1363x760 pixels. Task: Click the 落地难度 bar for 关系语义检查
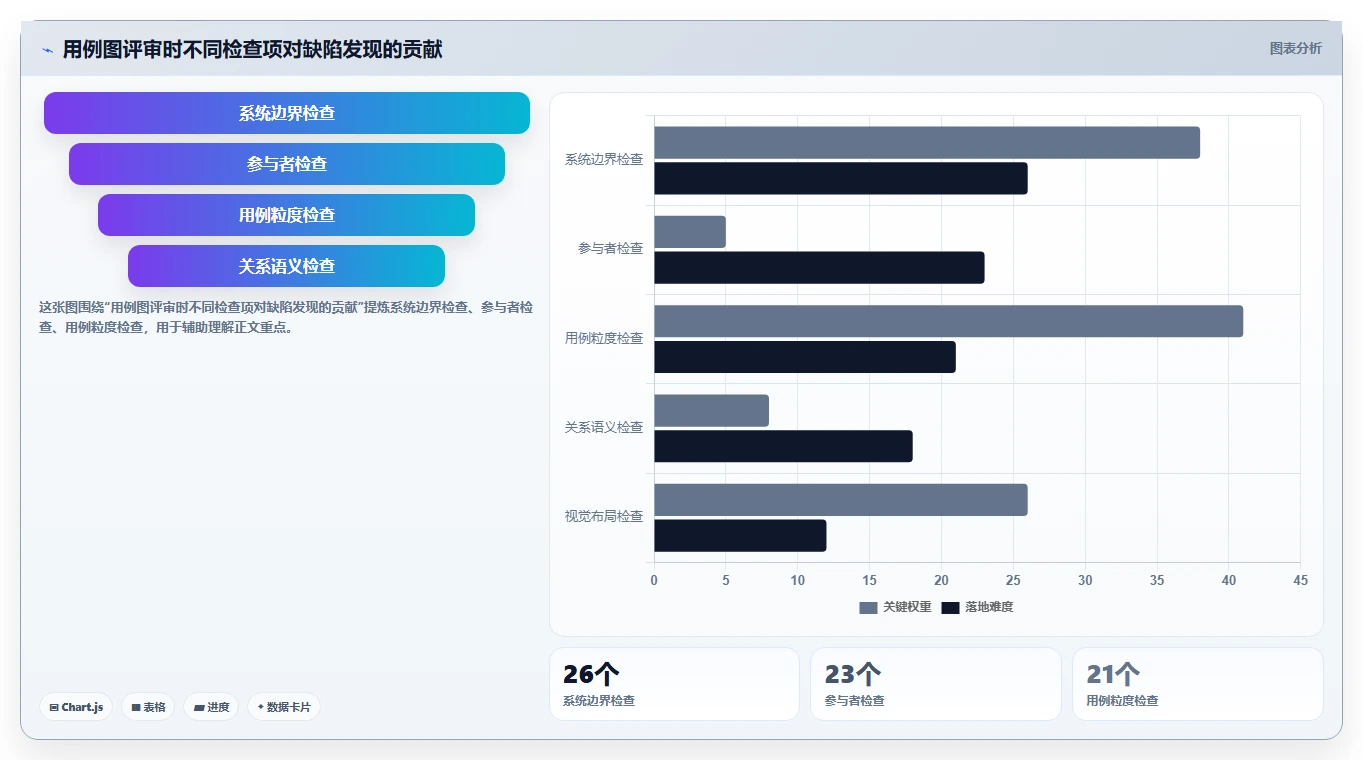point(783,446)
